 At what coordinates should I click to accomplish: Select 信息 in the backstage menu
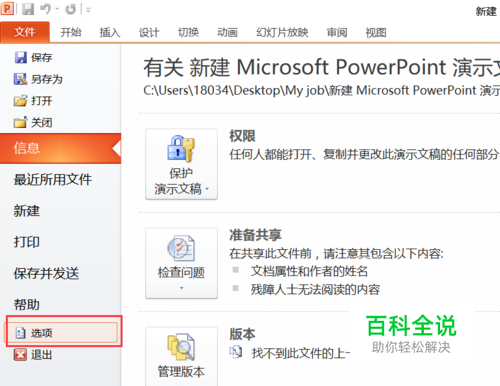click(60, 148)
